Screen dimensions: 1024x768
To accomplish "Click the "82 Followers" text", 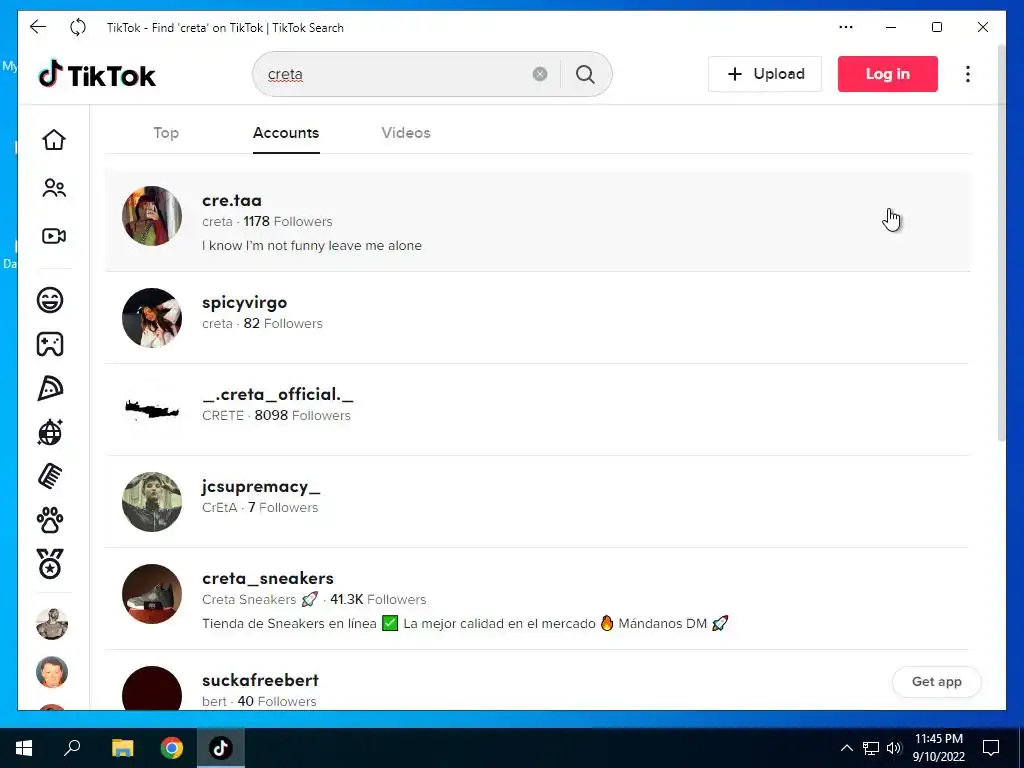I will tap(283, 324).
